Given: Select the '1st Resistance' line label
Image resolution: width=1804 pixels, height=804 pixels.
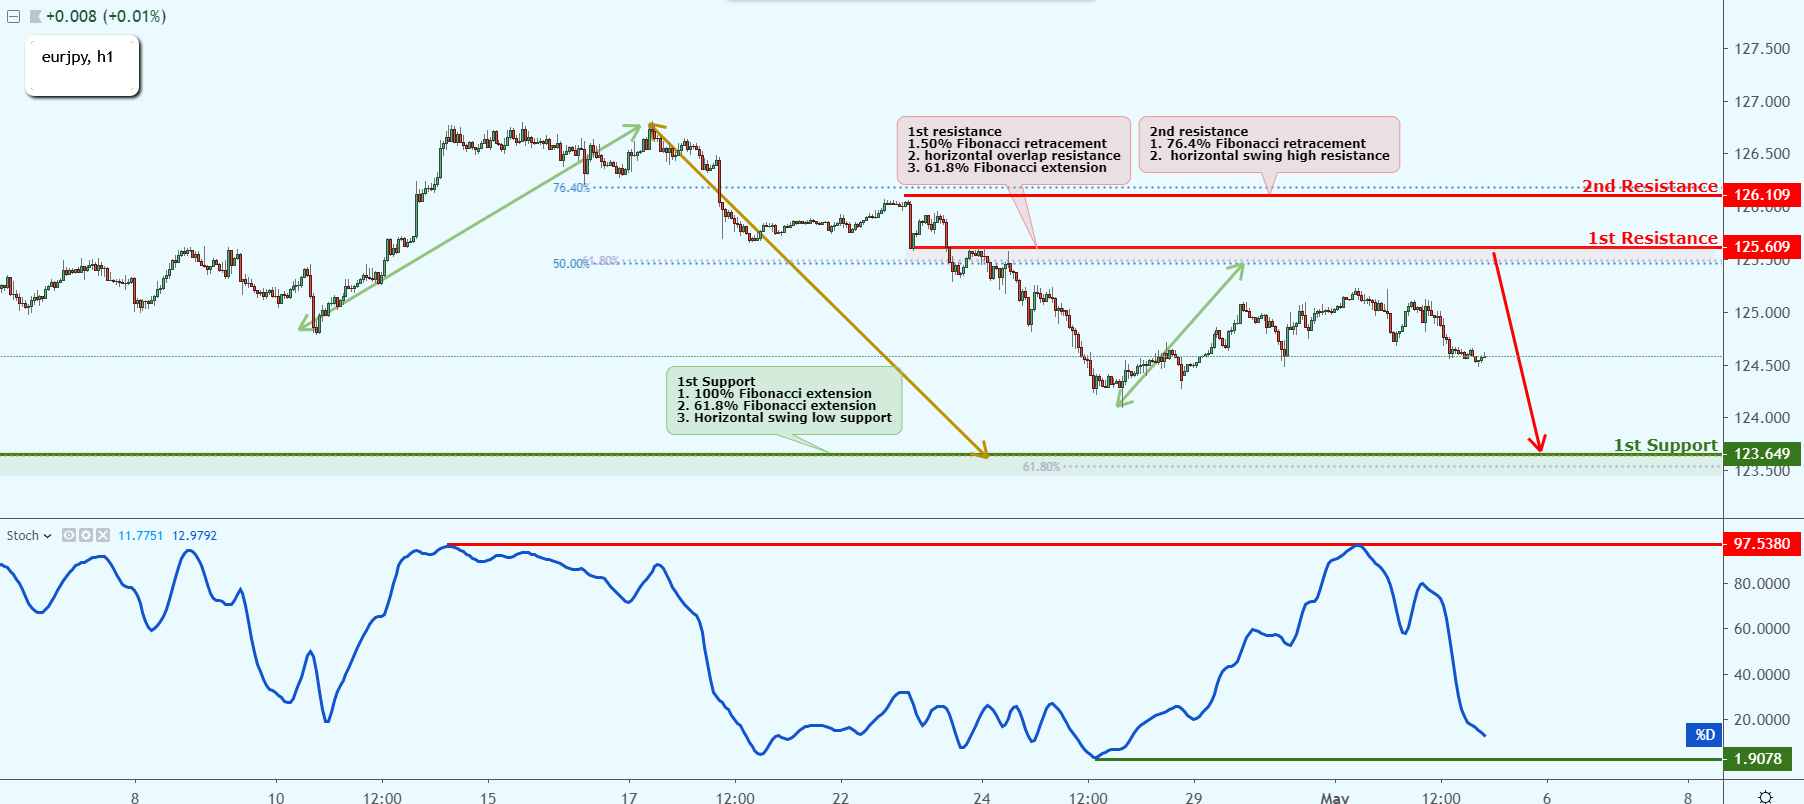Looking at the screenshot, I should pyautogui.click(x=1653, y=238).
